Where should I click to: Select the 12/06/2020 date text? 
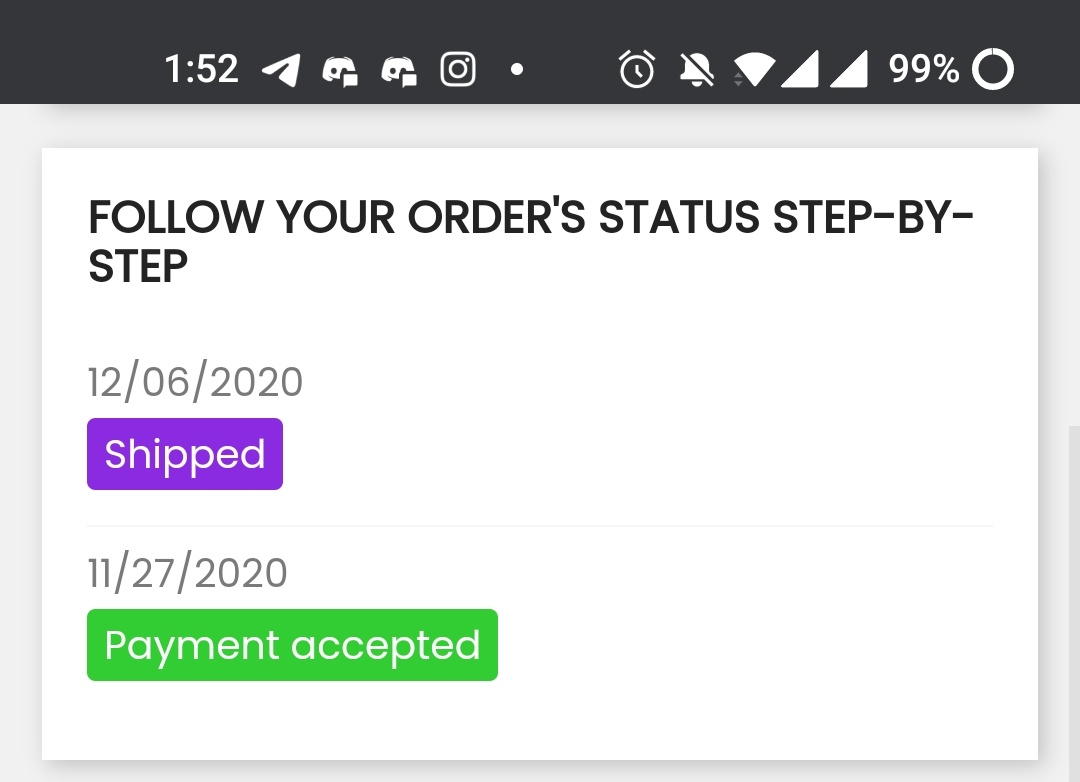(x=195, y=383)
